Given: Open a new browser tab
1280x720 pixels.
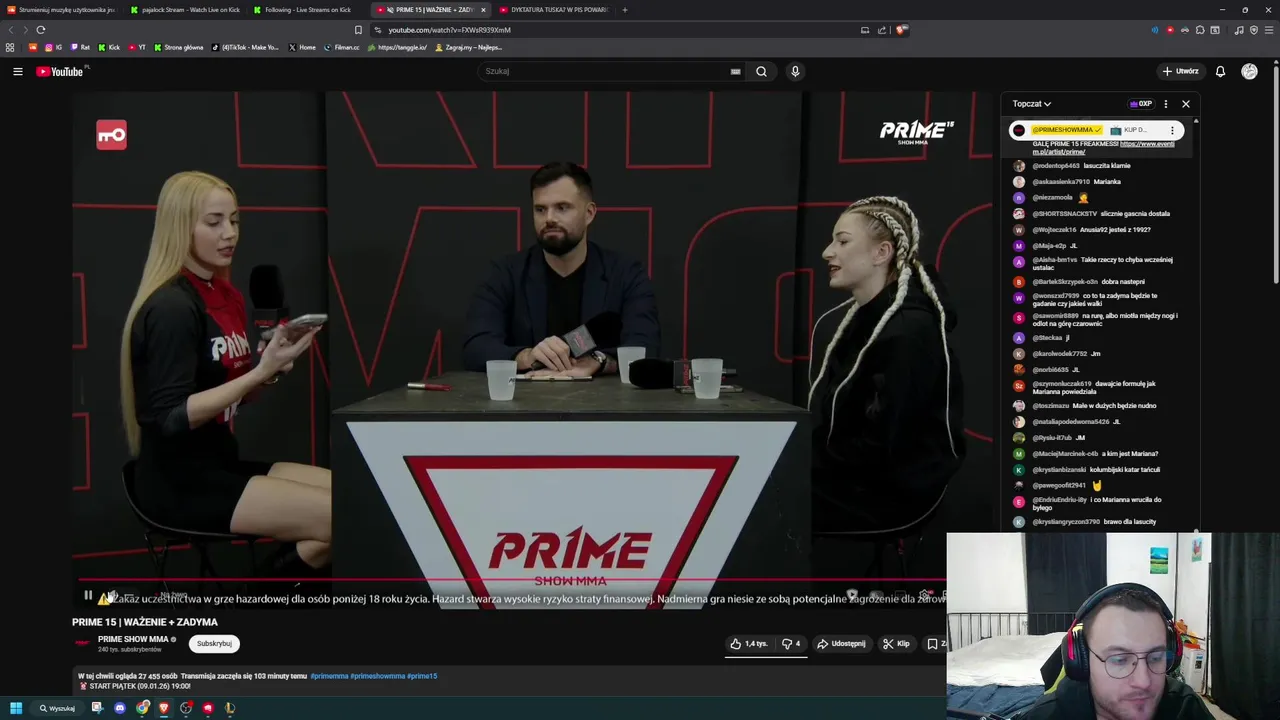Looking at the screenshot, I should tap(625, 10).
